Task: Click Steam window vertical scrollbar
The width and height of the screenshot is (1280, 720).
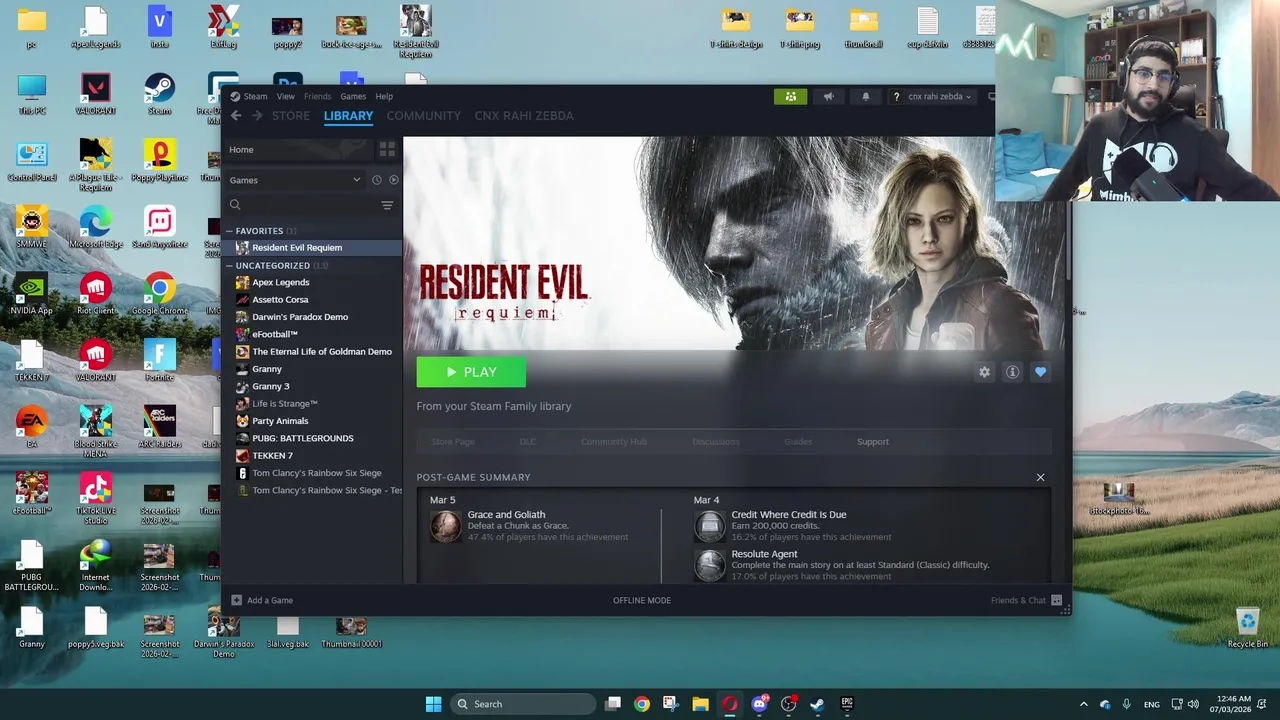Action: tap(1067, 240)
